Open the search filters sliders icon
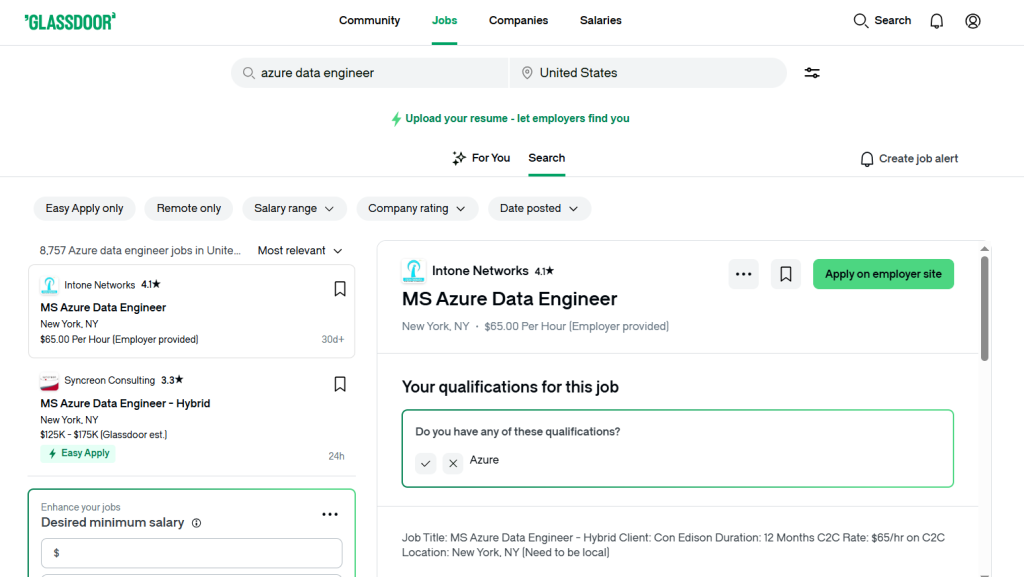This screenshot has height=577, width=1024. pyautogui.click(x=812, y=73)
